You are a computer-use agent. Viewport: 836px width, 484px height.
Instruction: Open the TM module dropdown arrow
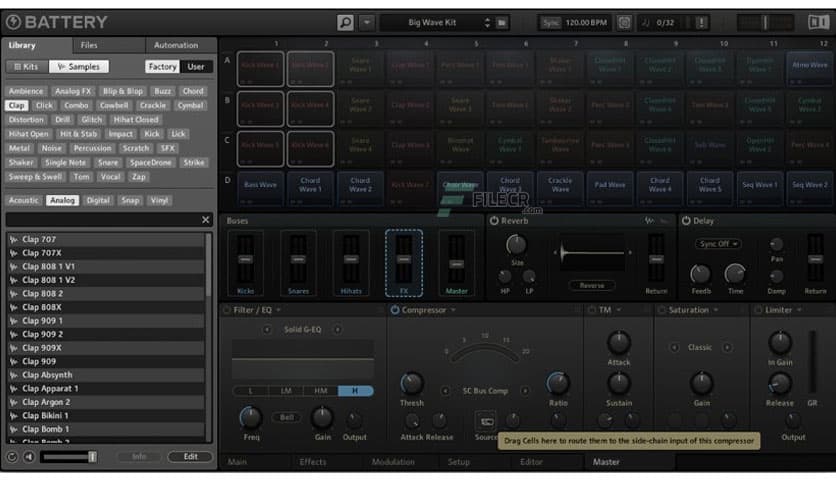coord(618,310)
